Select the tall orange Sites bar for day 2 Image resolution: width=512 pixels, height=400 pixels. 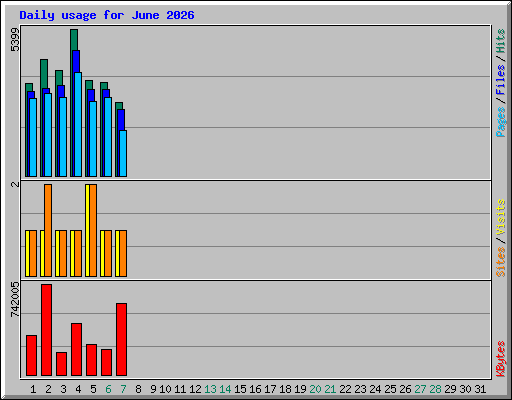(x=48, y=230)
